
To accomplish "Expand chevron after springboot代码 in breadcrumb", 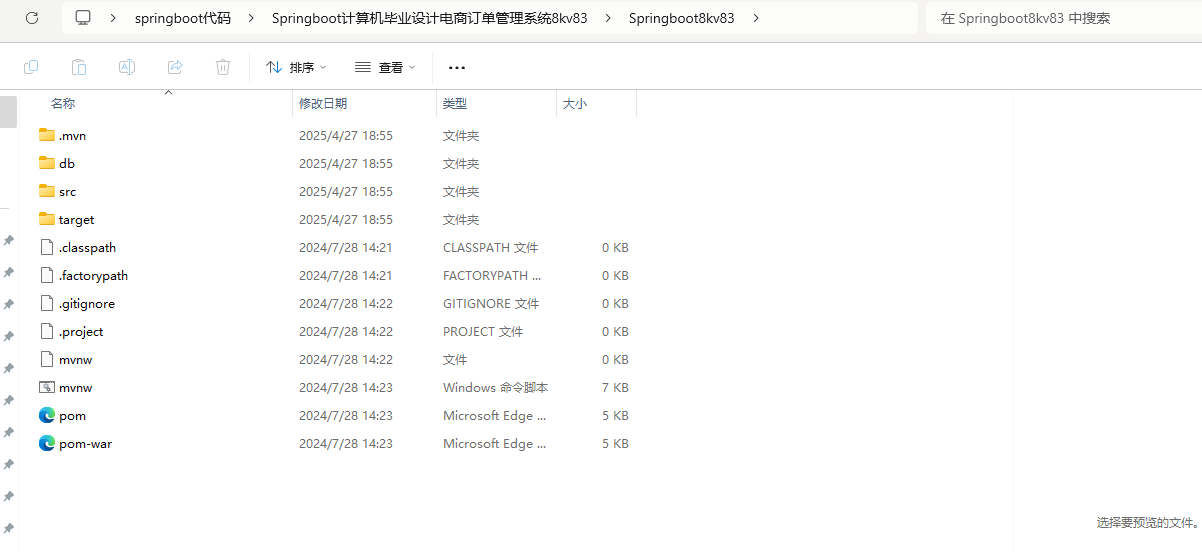I will tap(250, 18).
